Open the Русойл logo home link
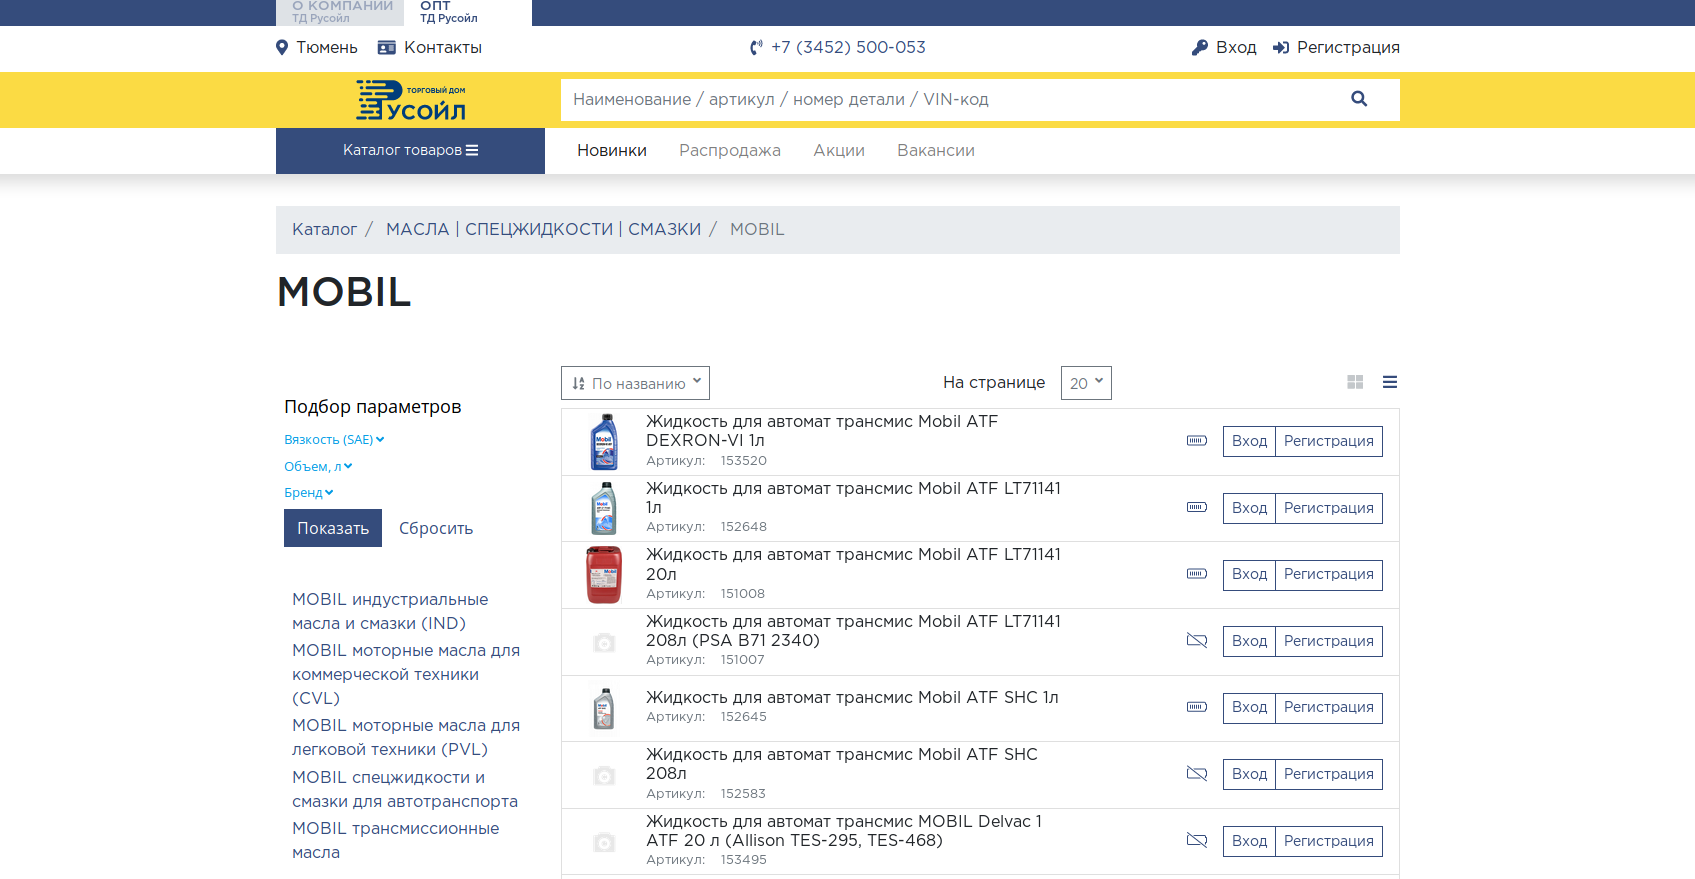Screen dimensions: 1695x879 click(x=411, y=100)
